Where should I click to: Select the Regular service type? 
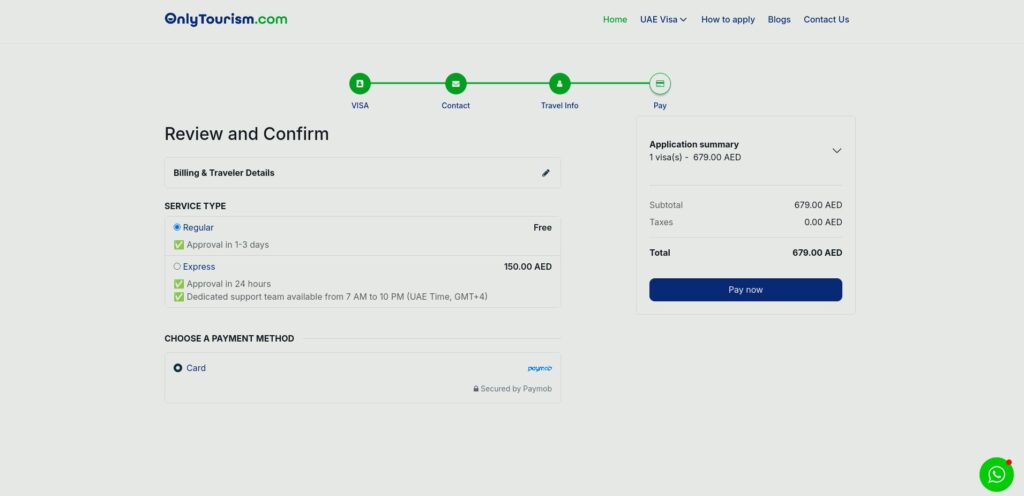[177, 227]
